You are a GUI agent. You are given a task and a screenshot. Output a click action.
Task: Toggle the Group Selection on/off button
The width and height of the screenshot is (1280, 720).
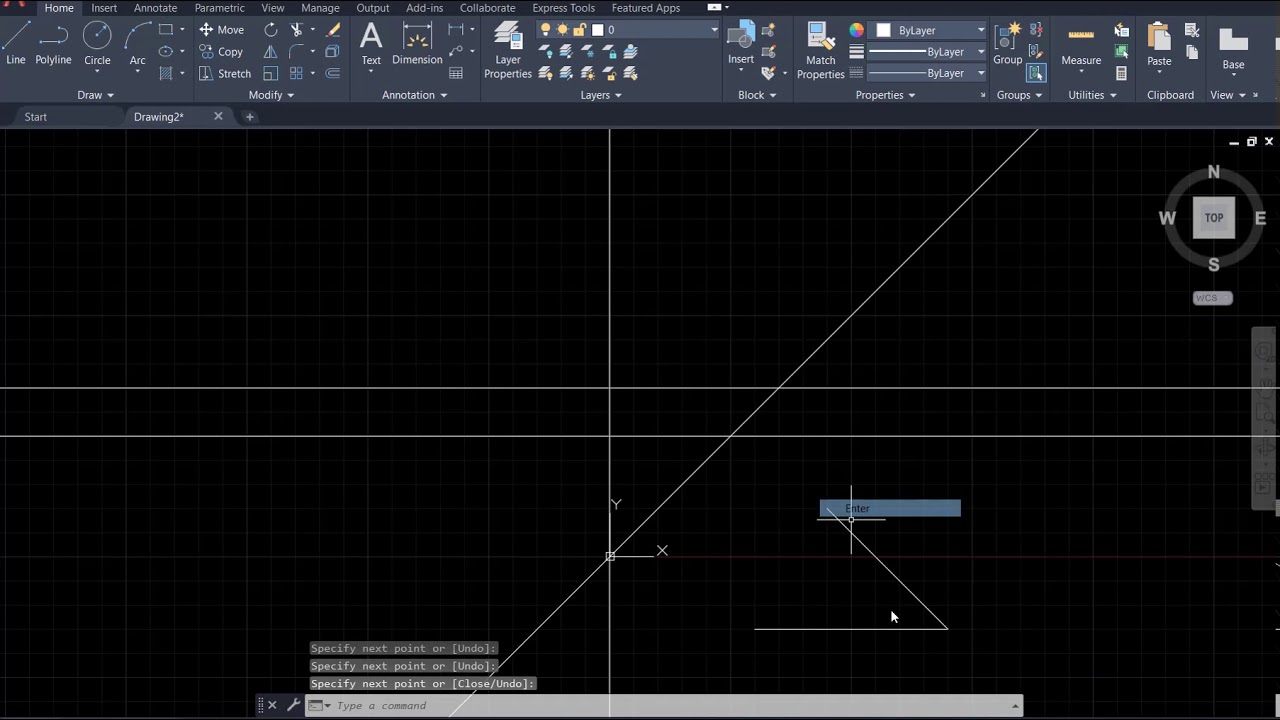(x=1036, y=73)
